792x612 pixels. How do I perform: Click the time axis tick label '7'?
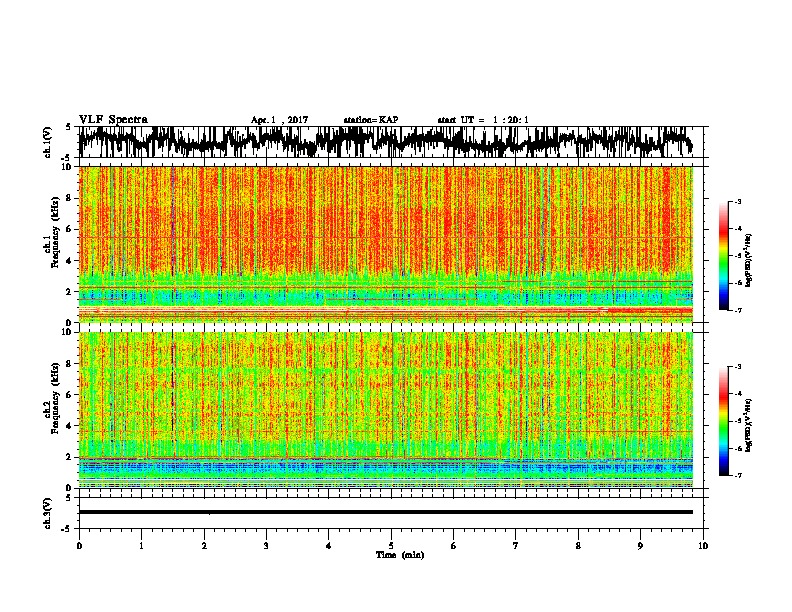[516, 546]
